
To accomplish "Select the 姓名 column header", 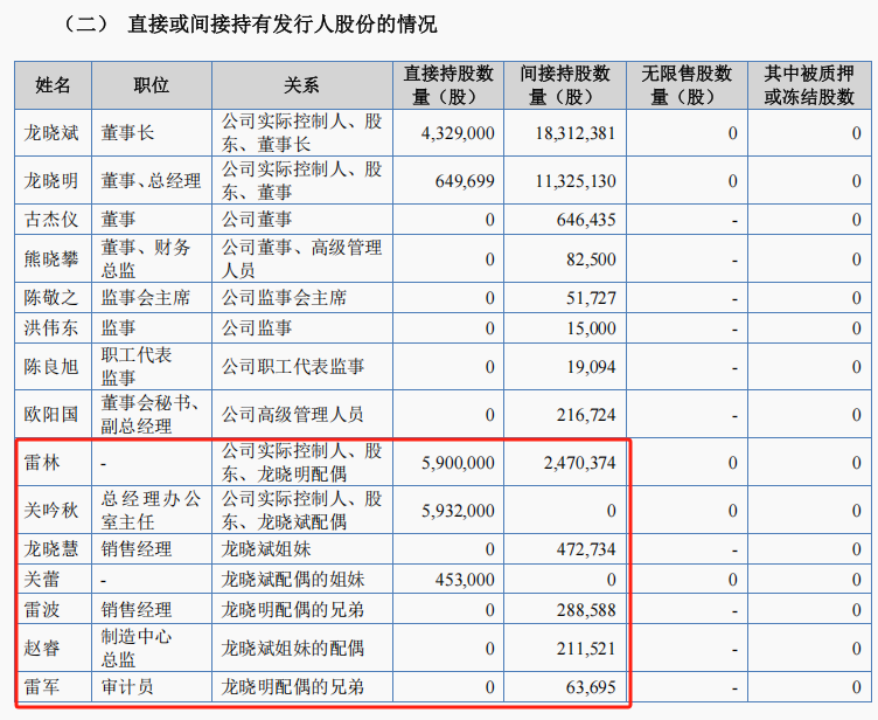I will coord(53,85).
